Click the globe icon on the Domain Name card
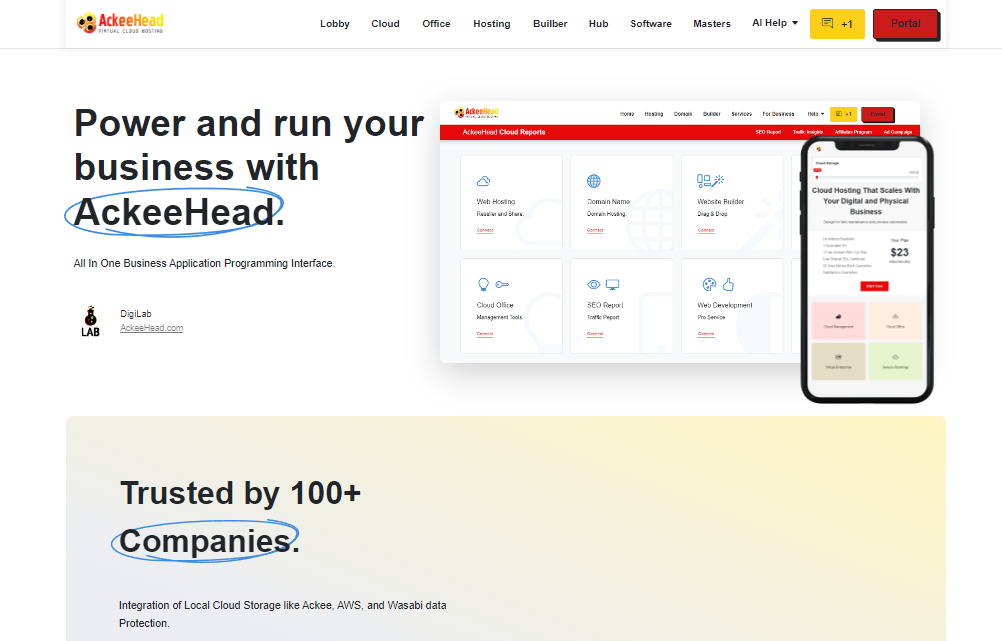 [x=594, y=181]
